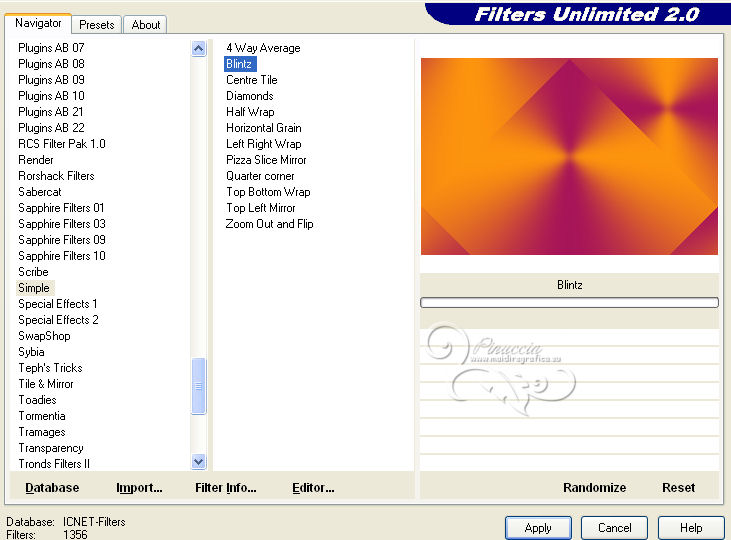731x540 pixels.
Task: Select Teph's Tricks category
Action: pyautogui.click(x=50, y=368)
